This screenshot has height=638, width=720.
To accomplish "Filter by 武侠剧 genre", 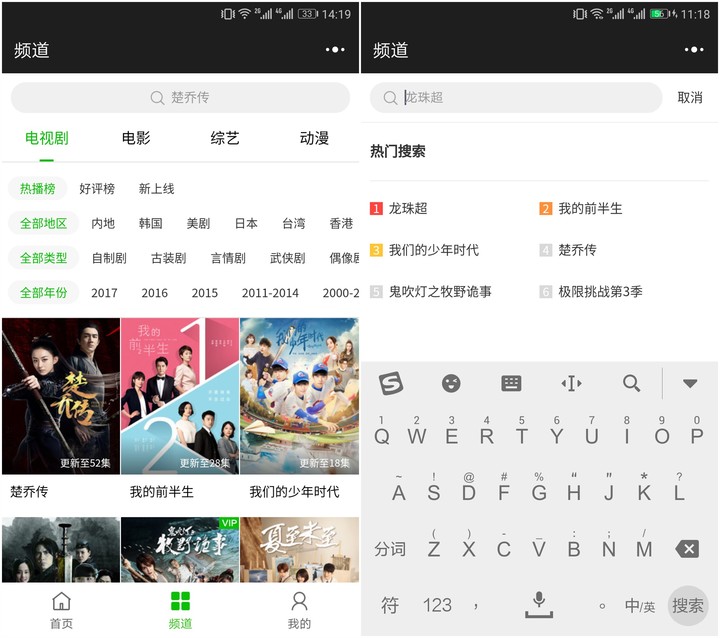I will pos(287,258).
